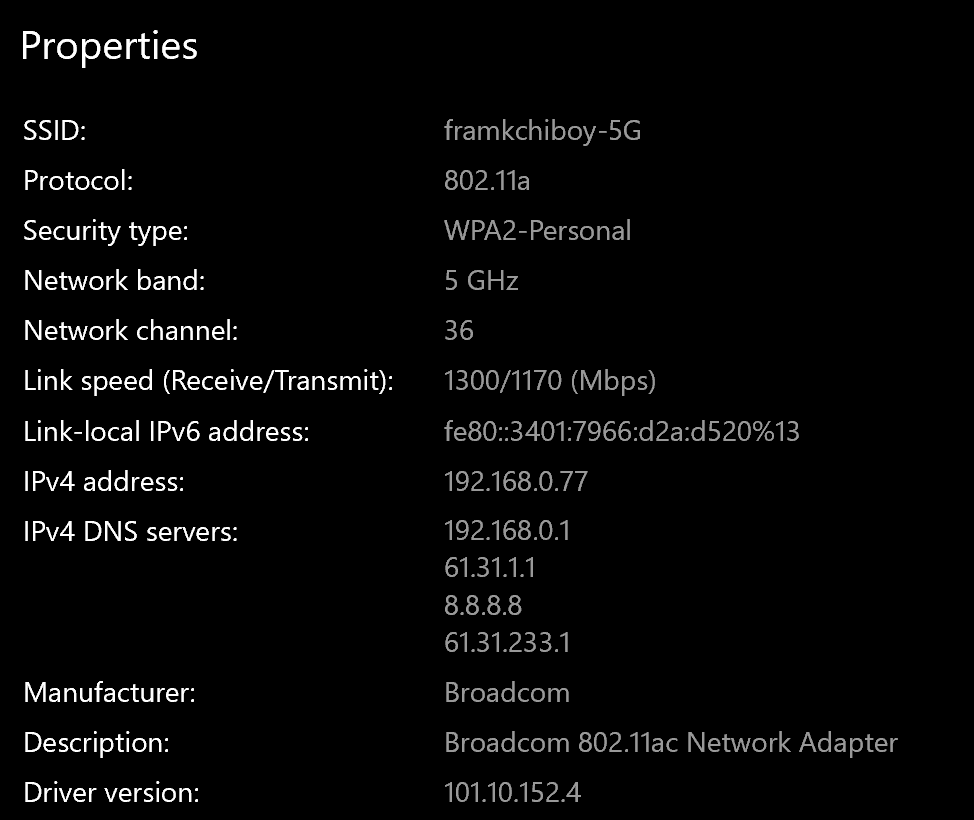The height and width of the screenshot is (820, 974).
Task: Click the Broadcom 802.11ac Network Adapter description
Action: pos(670,743)
